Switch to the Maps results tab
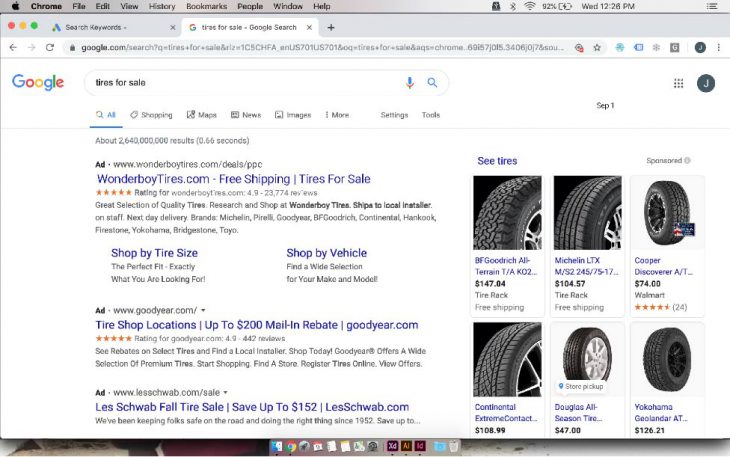Image resolution: width=730 pixels, height=457 pixels. pyautogui.click(x=202, y=115)
